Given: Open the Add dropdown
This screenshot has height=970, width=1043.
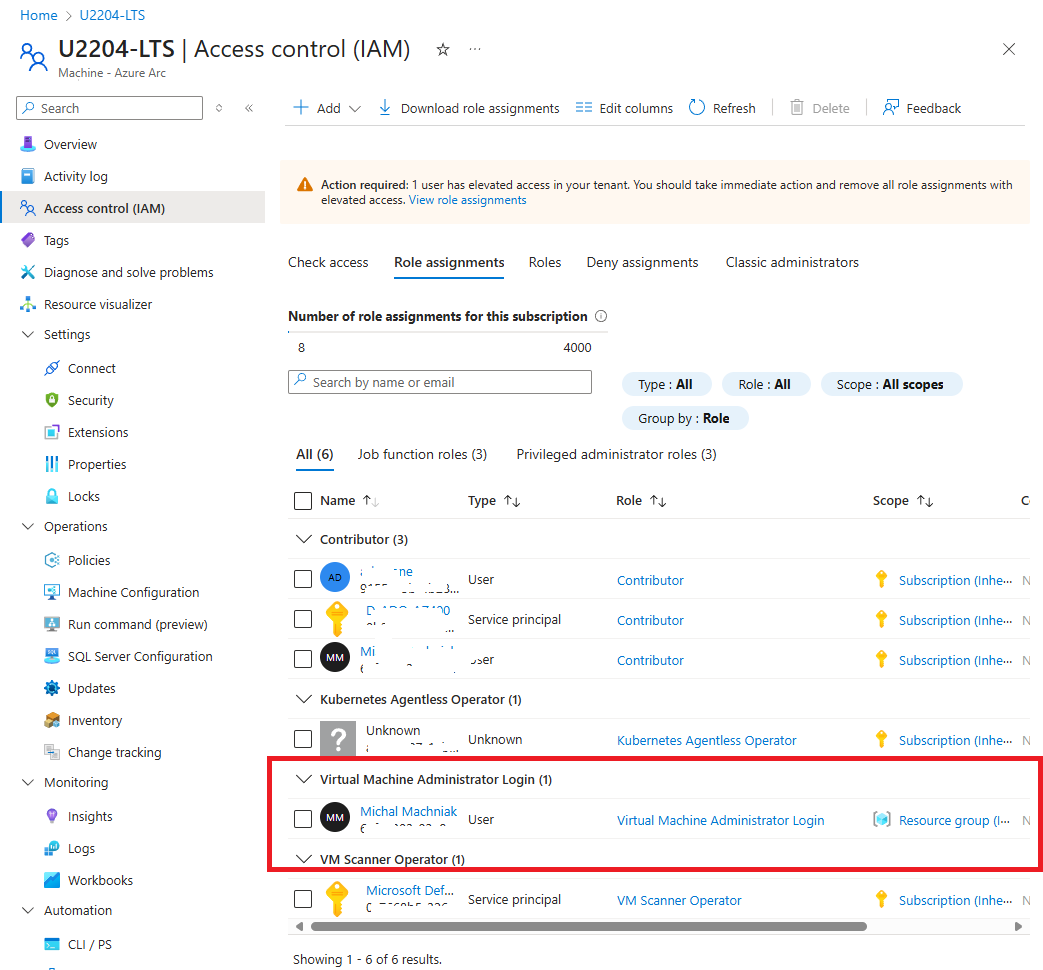Looking at the screenshot, I should 327,108.
